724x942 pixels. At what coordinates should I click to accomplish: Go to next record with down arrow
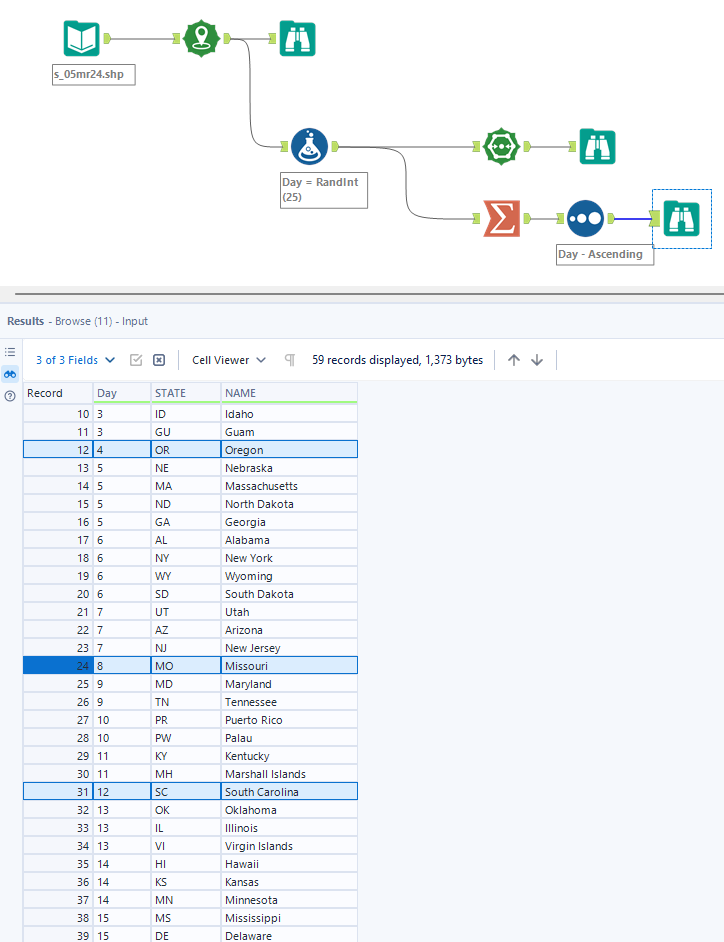click(537, 360)
